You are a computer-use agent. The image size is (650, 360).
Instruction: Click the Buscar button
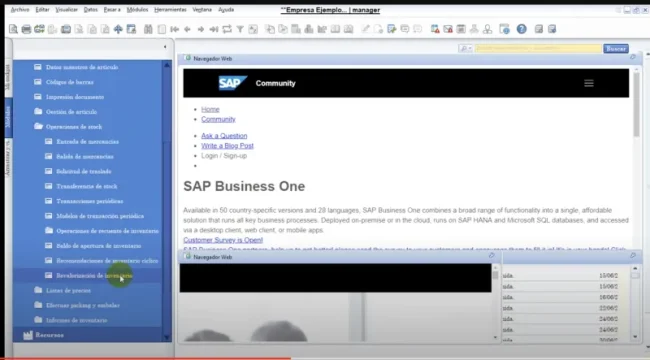(616, 49)
